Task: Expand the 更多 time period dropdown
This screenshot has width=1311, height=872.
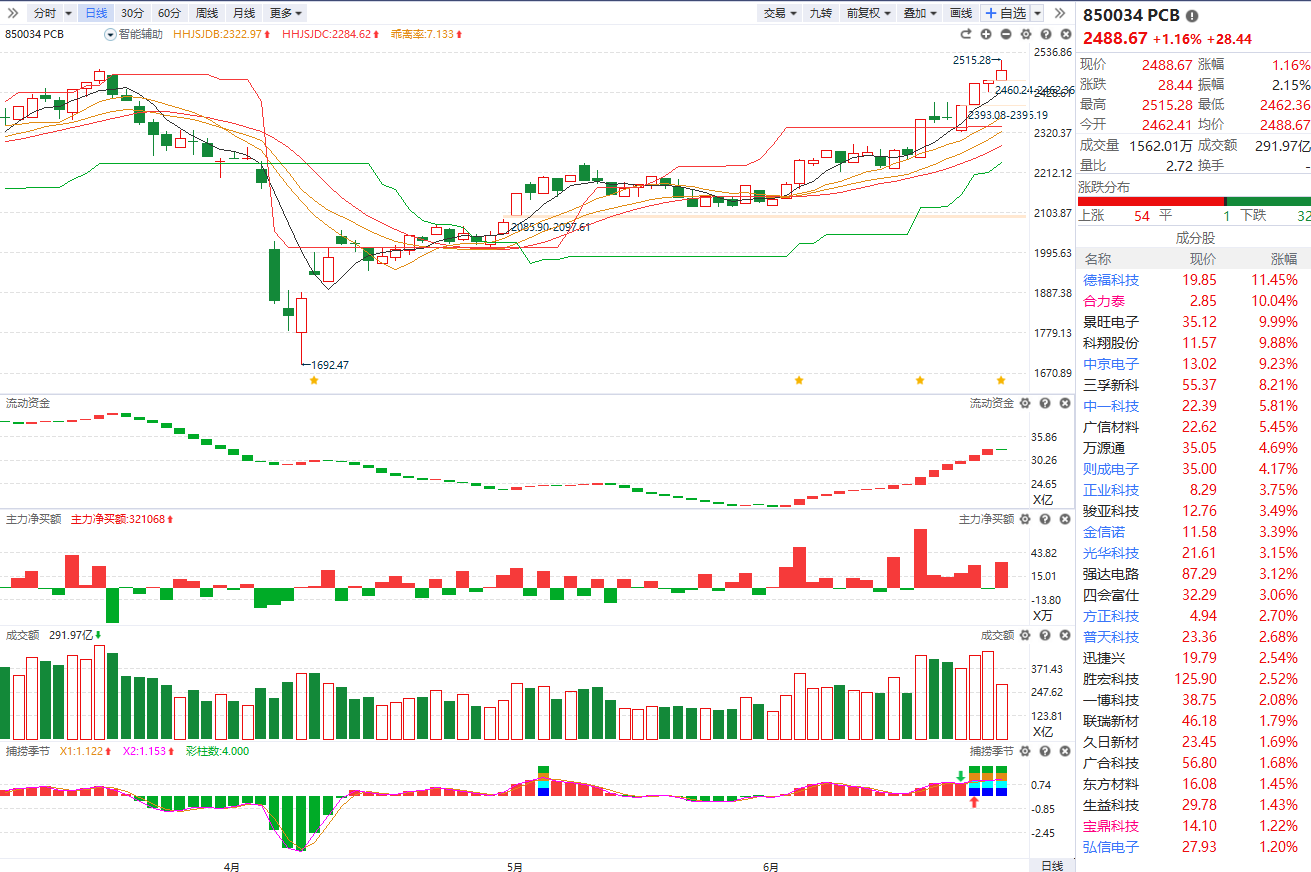Action: 286,13
